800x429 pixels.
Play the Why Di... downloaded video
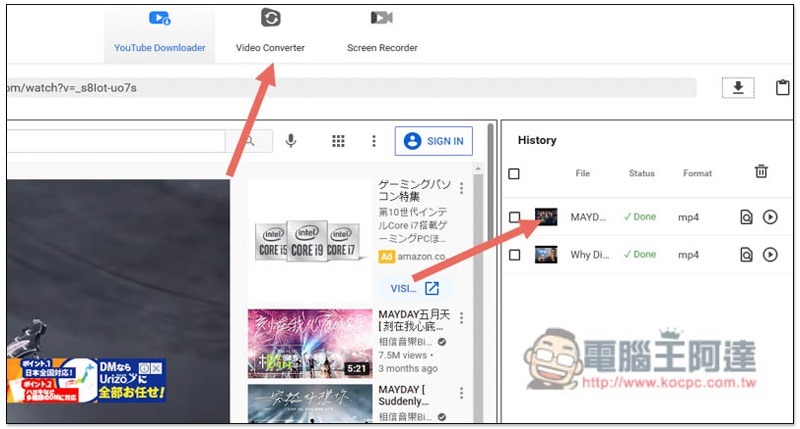point(770,255)
